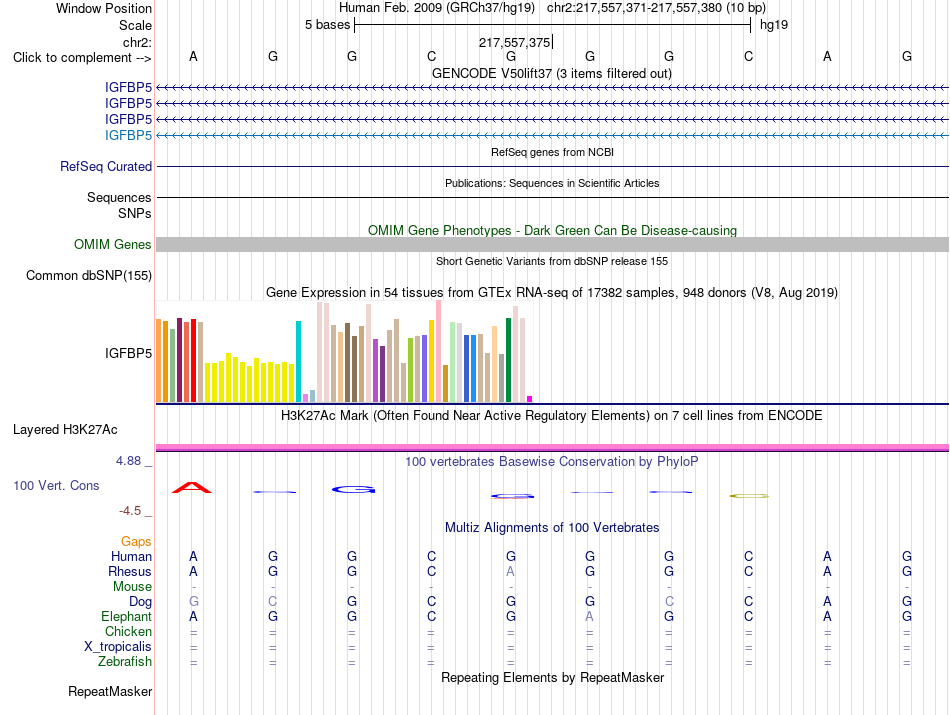The image size is (950, 715).
Task: Open '100 vertebrates Basewise Conservation by PhyloP' title
Action: point(552,462)
